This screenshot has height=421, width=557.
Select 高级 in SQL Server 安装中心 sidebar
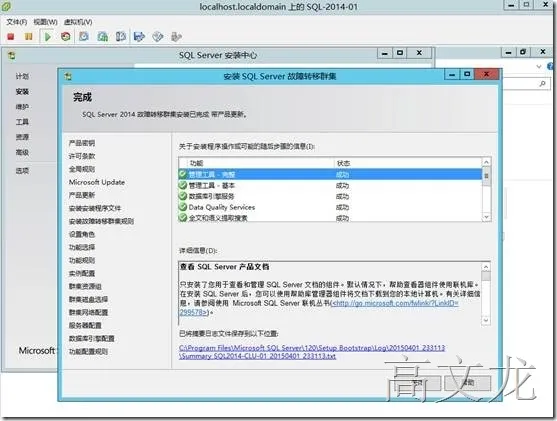pyautogui.click(x=22, y=152)
